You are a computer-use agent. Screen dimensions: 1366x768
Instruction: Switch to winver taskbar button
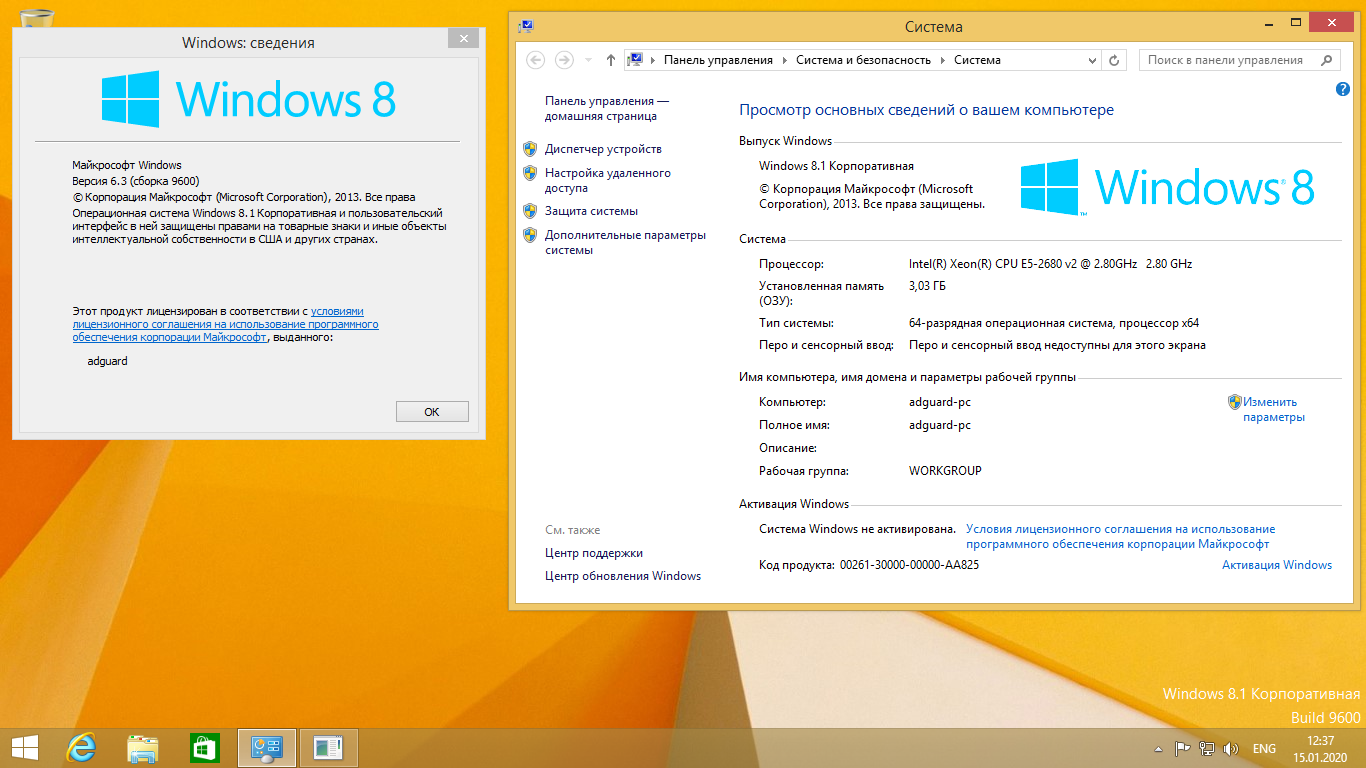[x=328, y=748]
